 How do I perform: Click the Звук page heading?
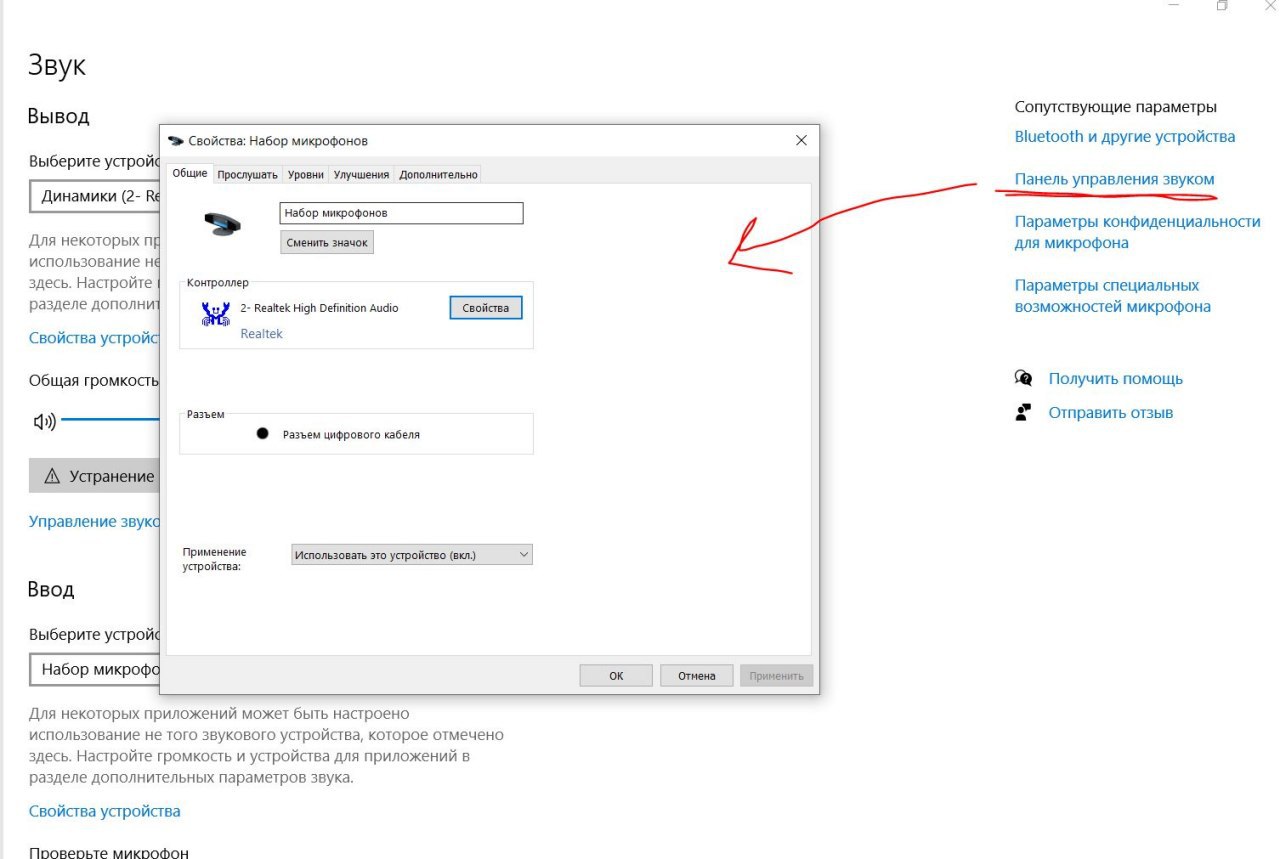coord(57,66)
